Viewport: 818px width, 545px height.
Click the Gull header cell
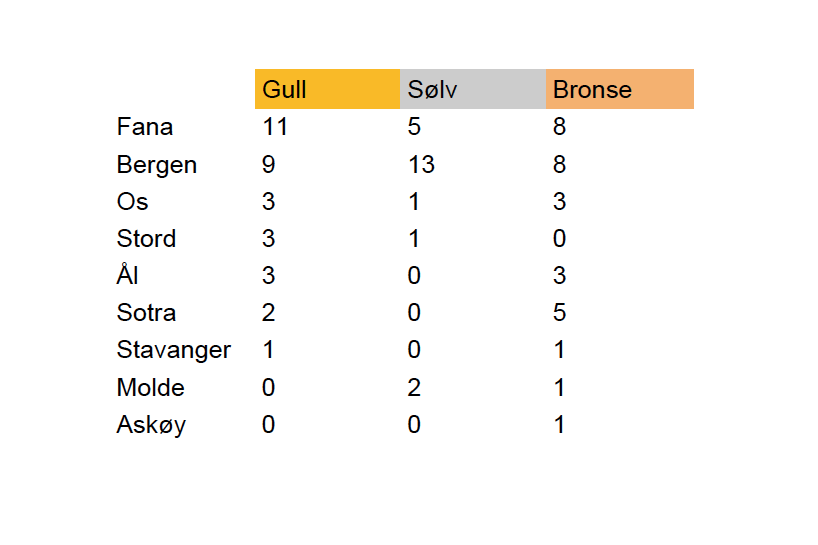327,89
